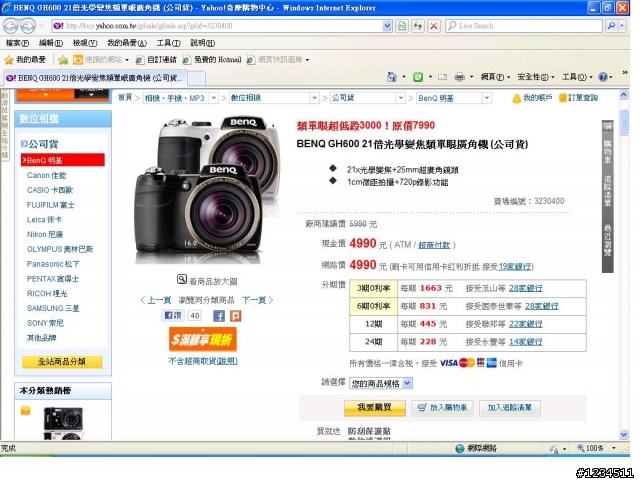Click the compatibility view icon beside address bar
The image size is (640, 481).
coord(402,26)
